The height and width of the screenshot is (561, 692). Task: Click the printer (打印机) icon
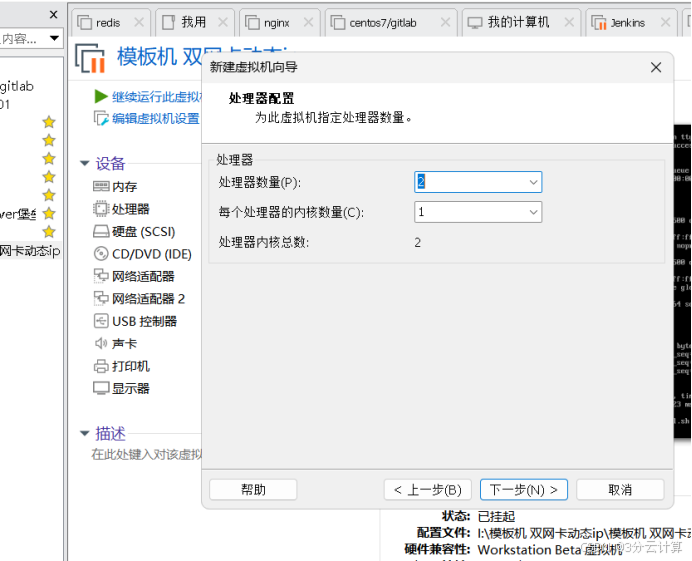tap(100, 366)
